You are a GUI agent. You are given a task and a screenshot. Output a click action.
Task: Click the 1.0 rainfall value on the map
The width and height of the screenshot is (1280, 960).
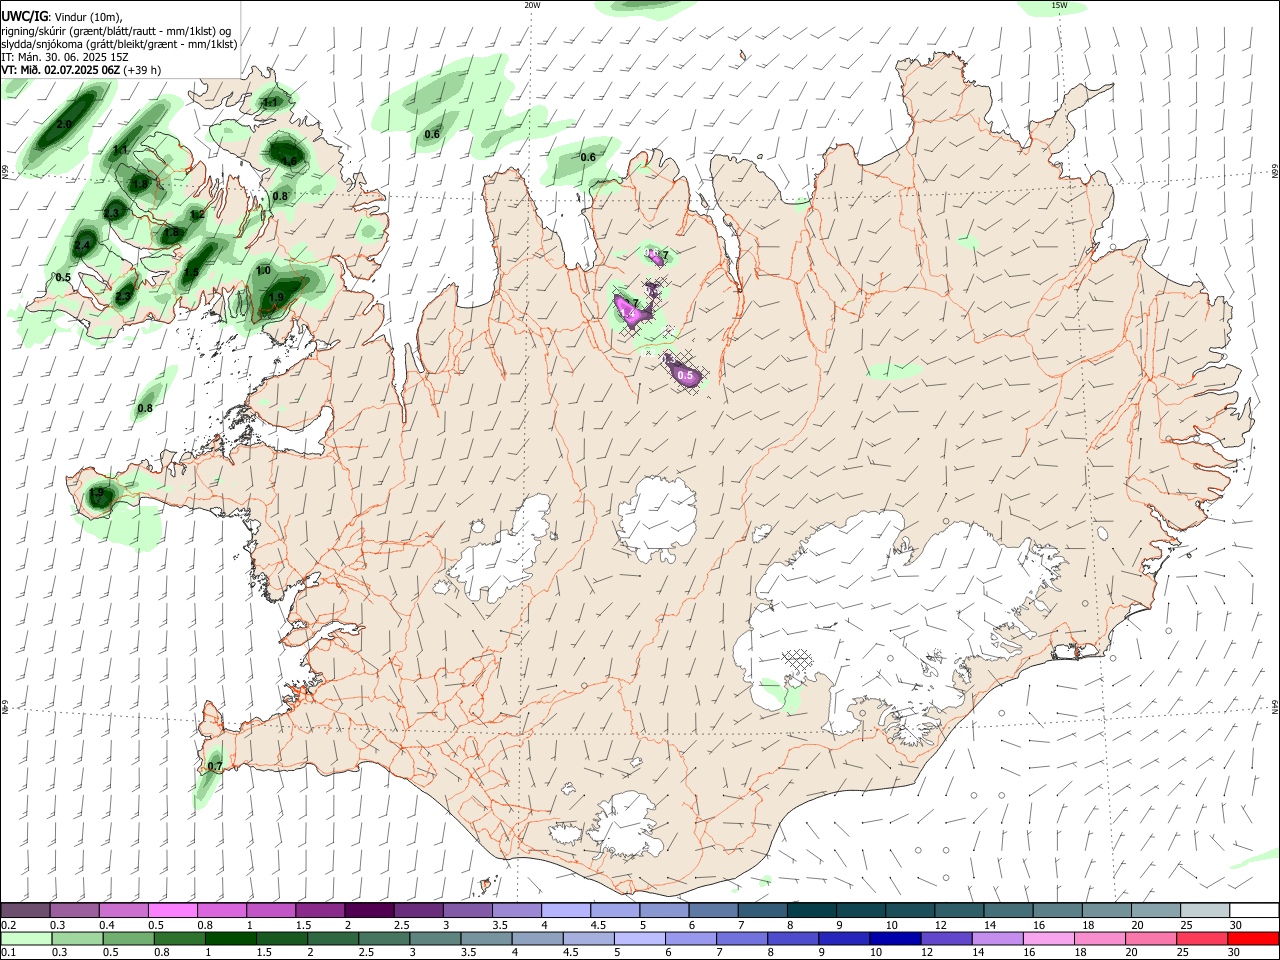point(264,270)
